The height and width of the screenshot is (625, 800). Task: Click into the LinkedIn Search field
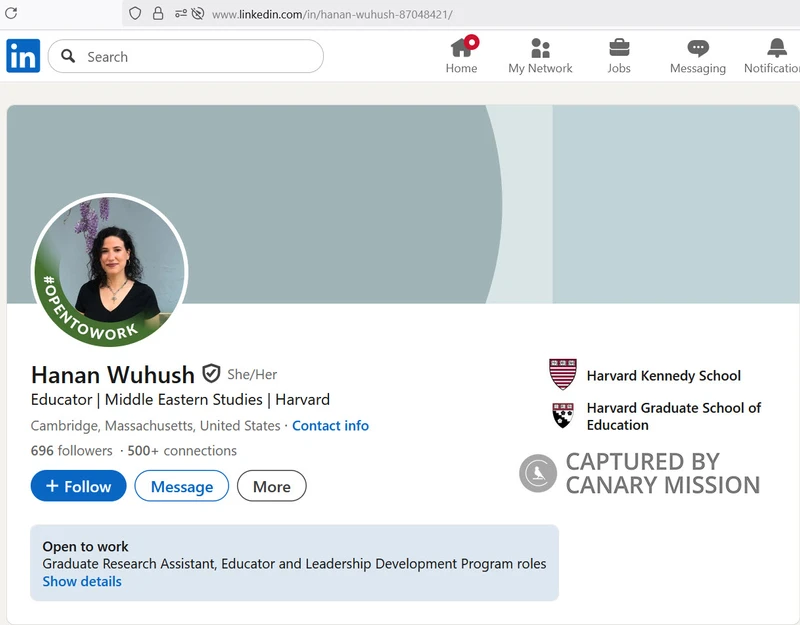pyautogui.click(x=200, y=57)
